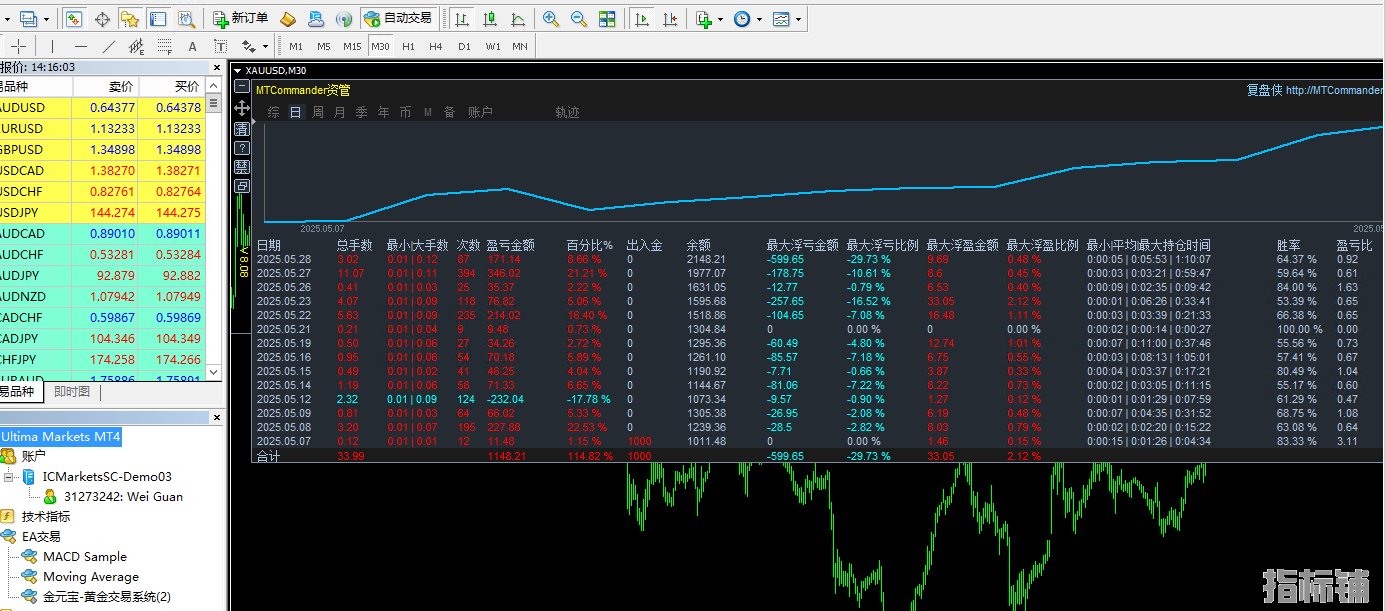Open the 新订单 new order dialog
This screenshot has width=1386, height=611.
tap(240, 18)
